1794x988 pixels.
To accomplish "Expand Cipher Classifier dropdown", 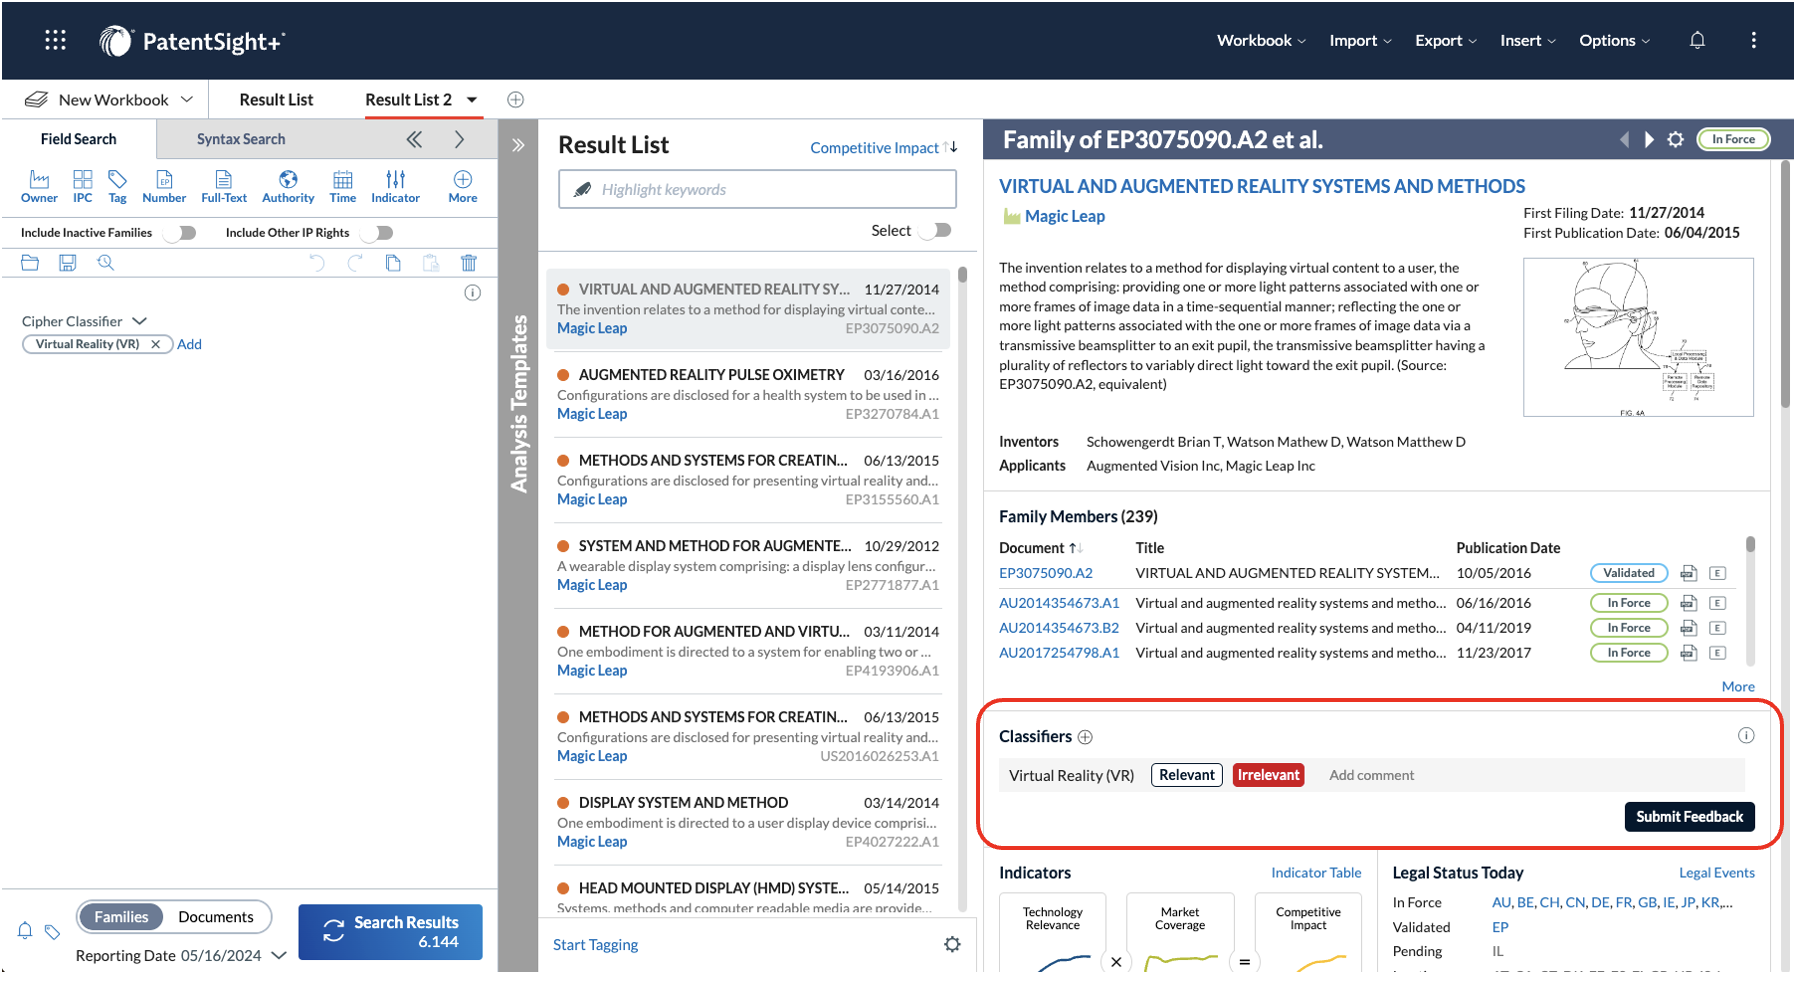I will (x=140, y=321).
